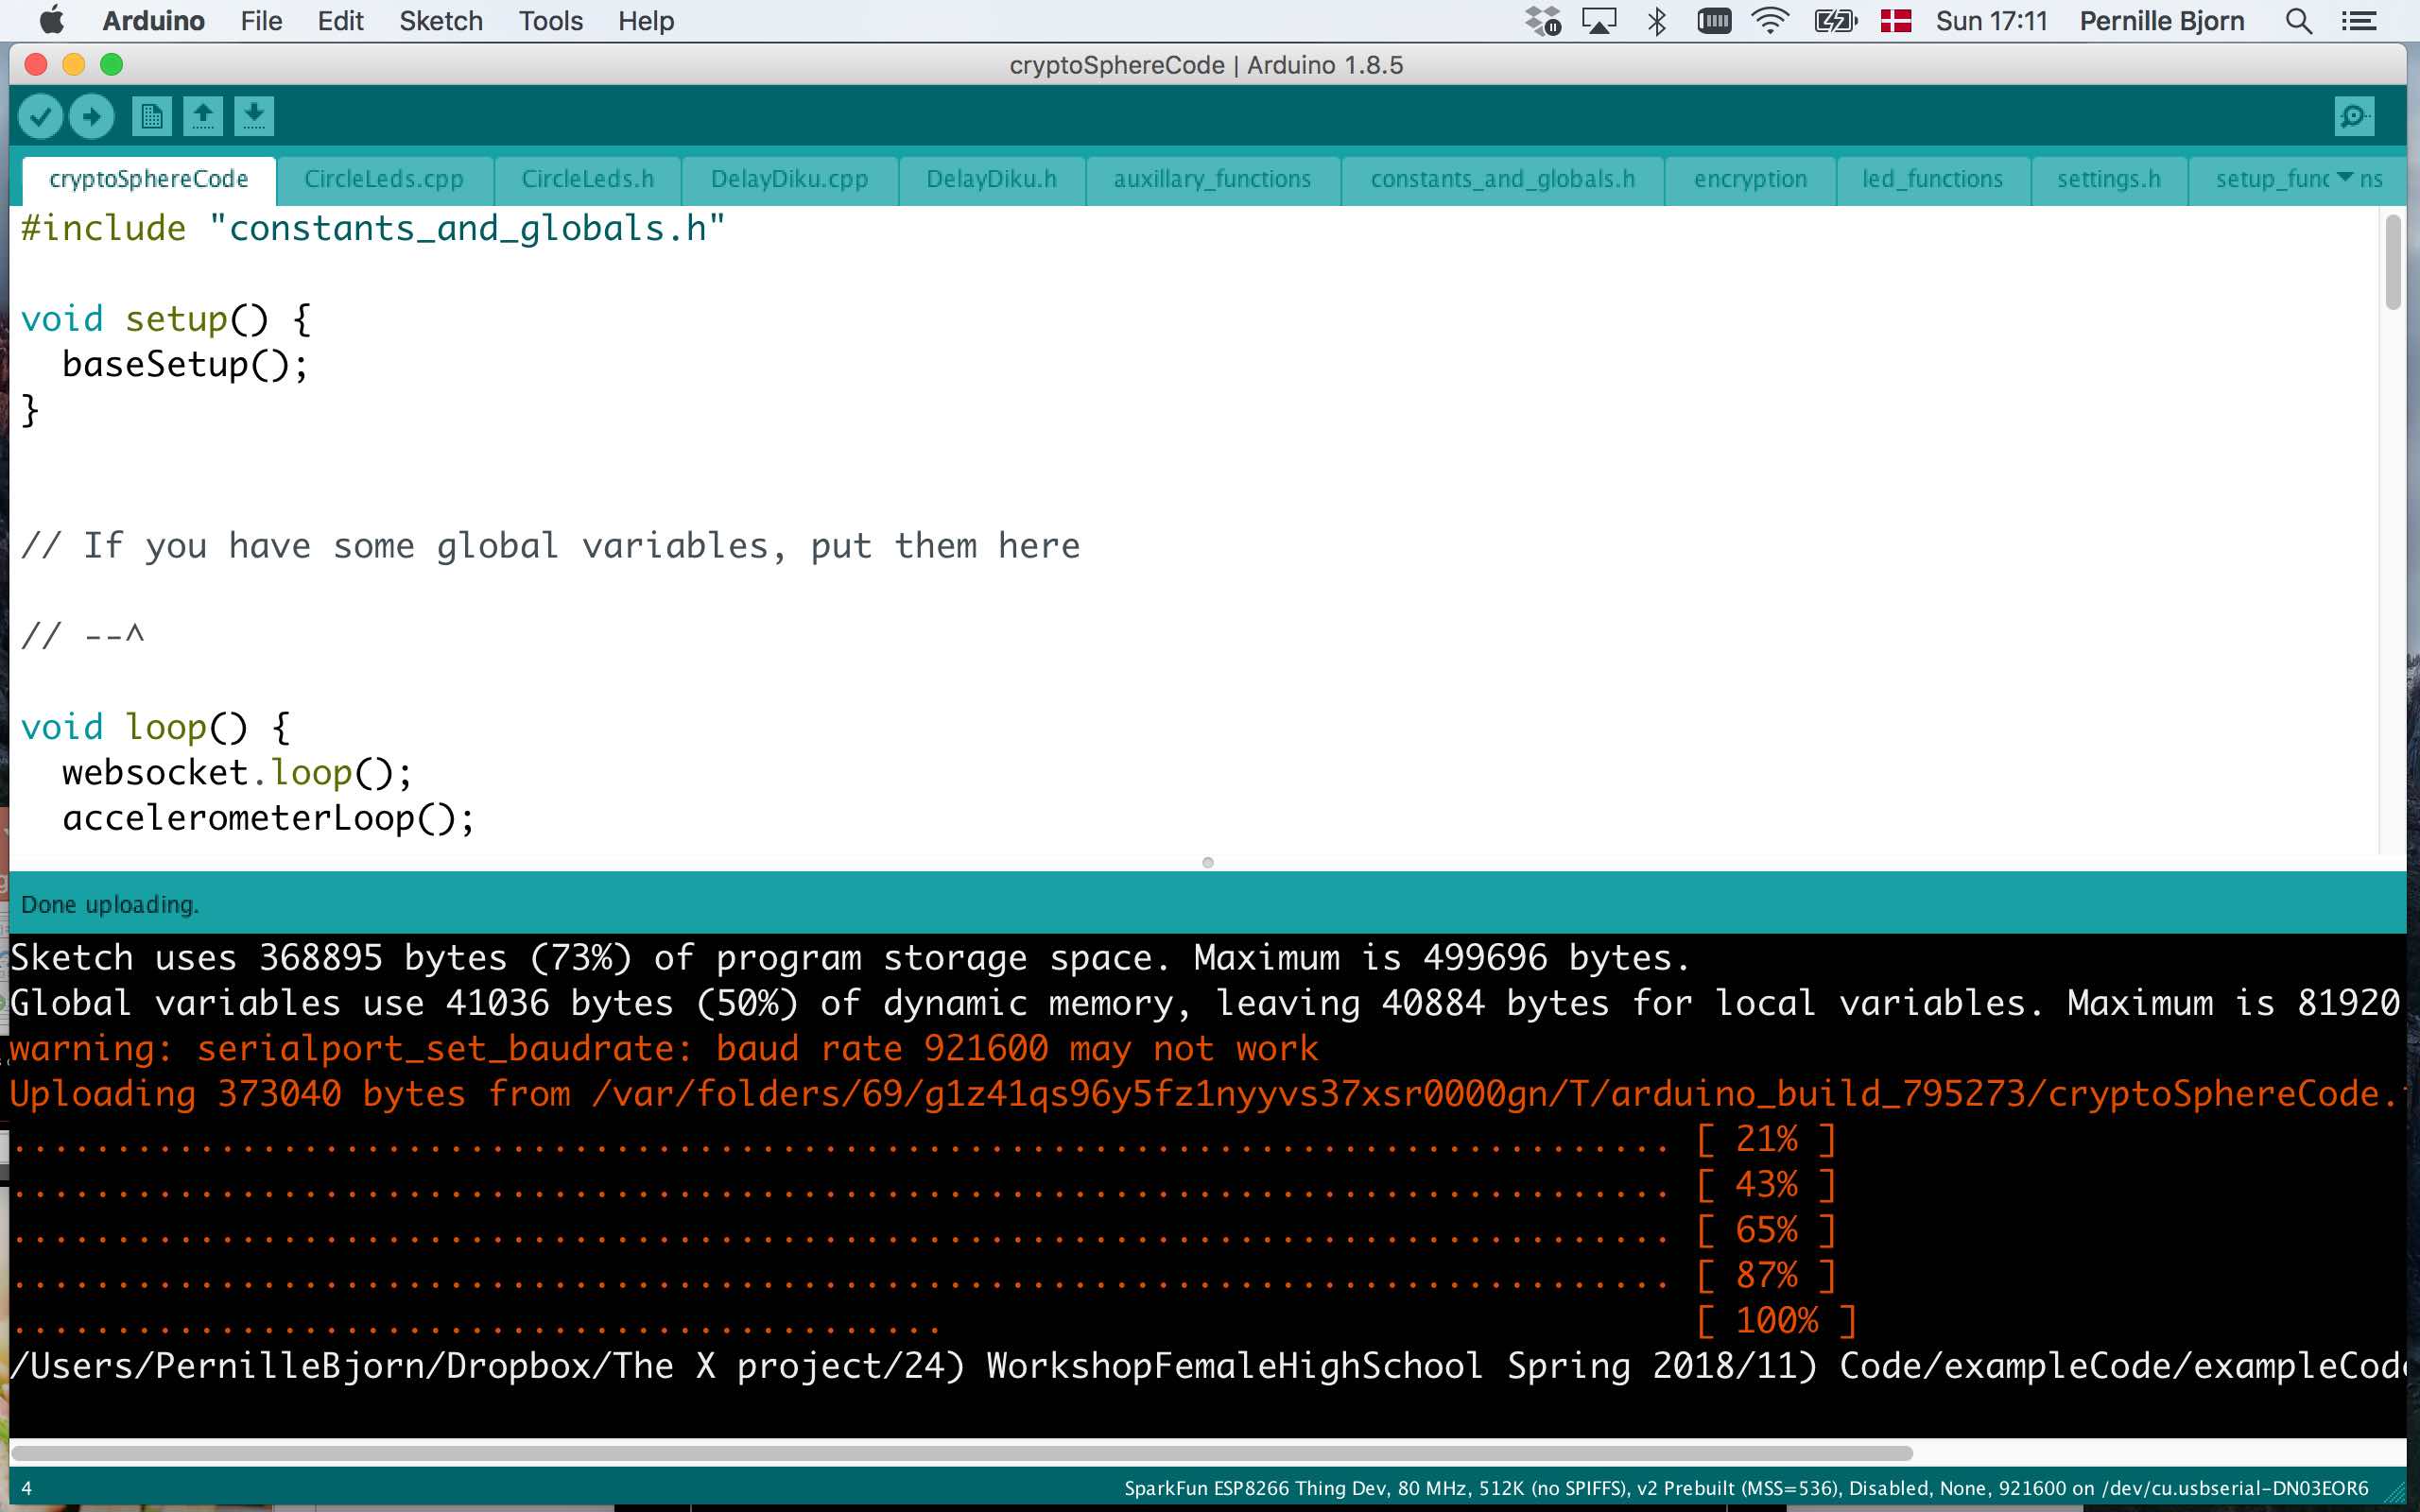Click the 'Done uploading.' status message
2420x1512 pixels.
110,905
